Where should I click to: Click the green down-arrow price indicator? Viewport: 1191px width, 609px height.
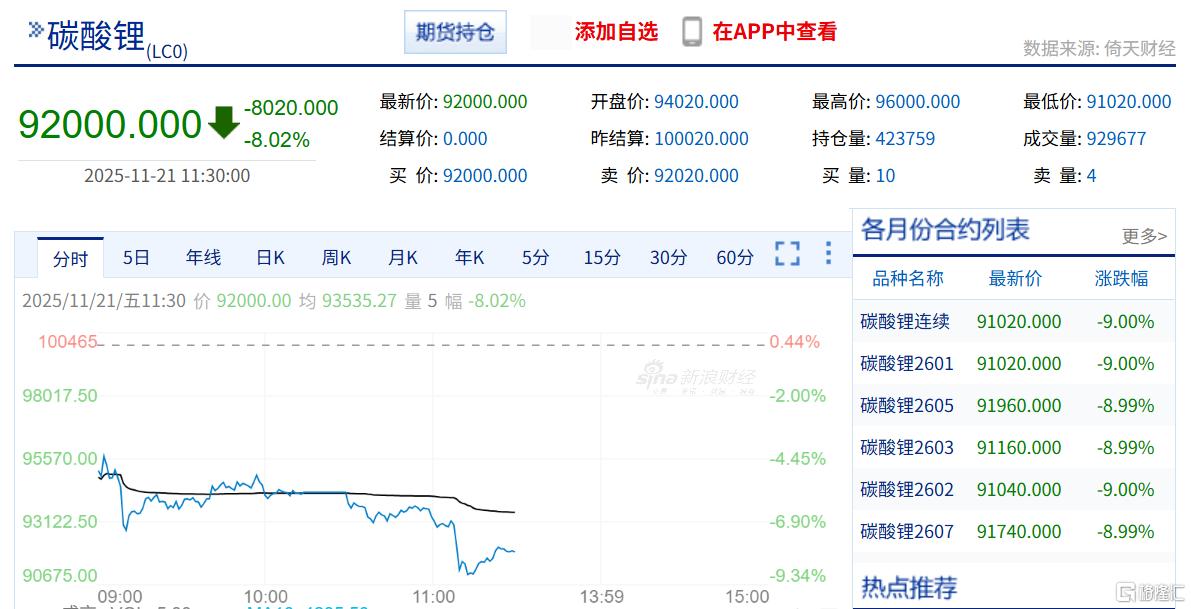click(224, 122)
